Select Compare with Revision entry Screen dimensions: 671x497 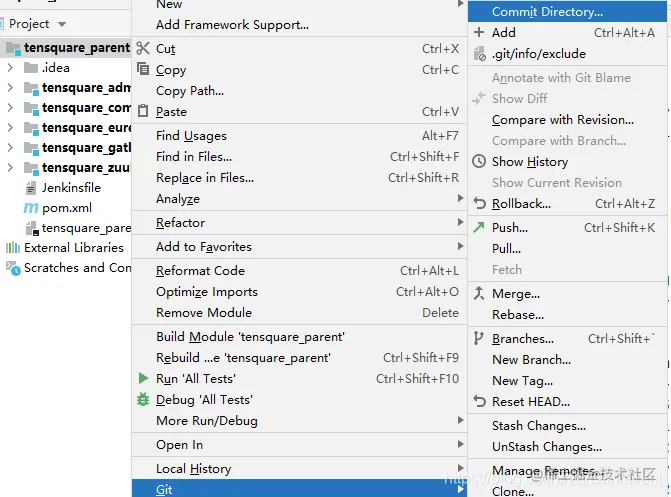[567, 119]
